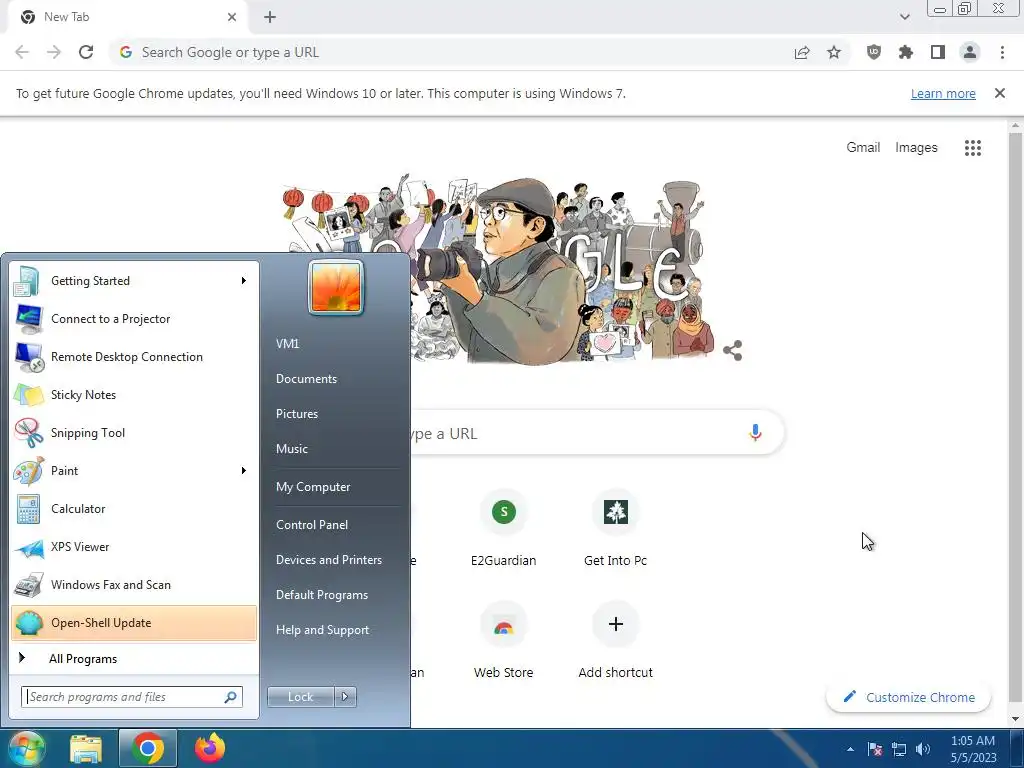The image size is (1024, 768).
Task: Open Gmail link
Action: pyautogui.click(x=863, y=148)
